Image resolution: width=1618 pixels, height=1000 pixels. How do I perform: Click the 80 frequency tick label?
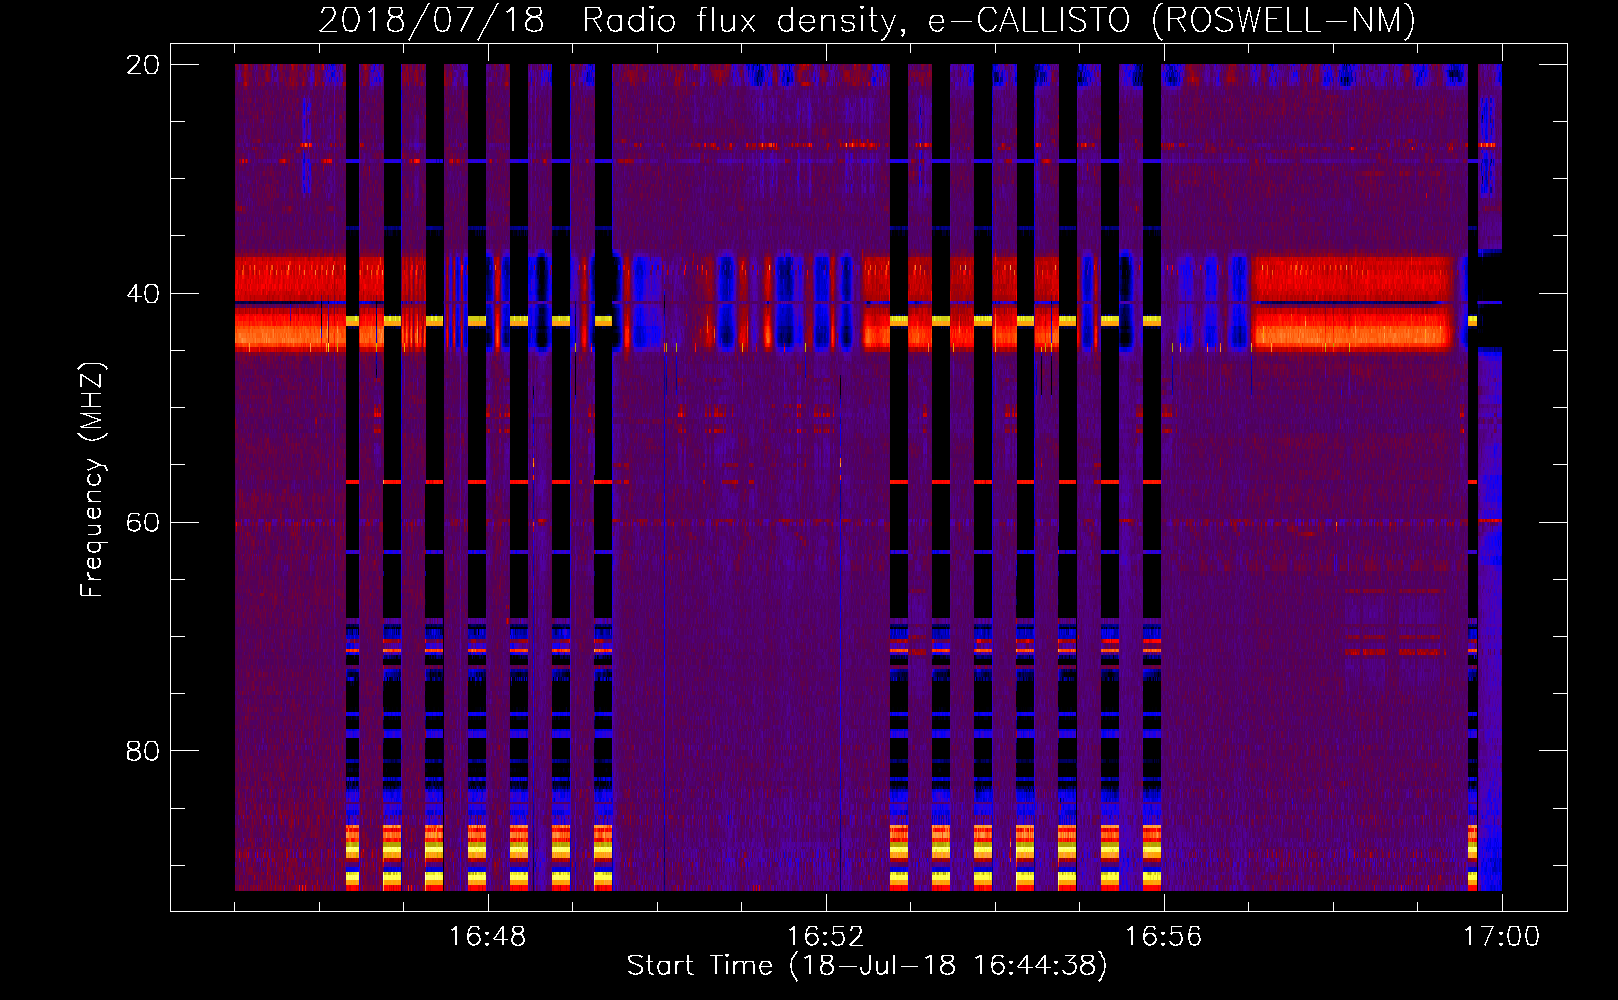point(143,751)
